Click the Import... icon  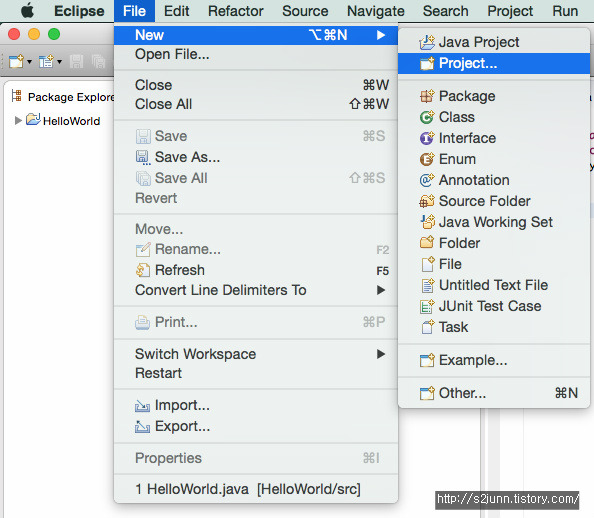[x=142, y=406]
